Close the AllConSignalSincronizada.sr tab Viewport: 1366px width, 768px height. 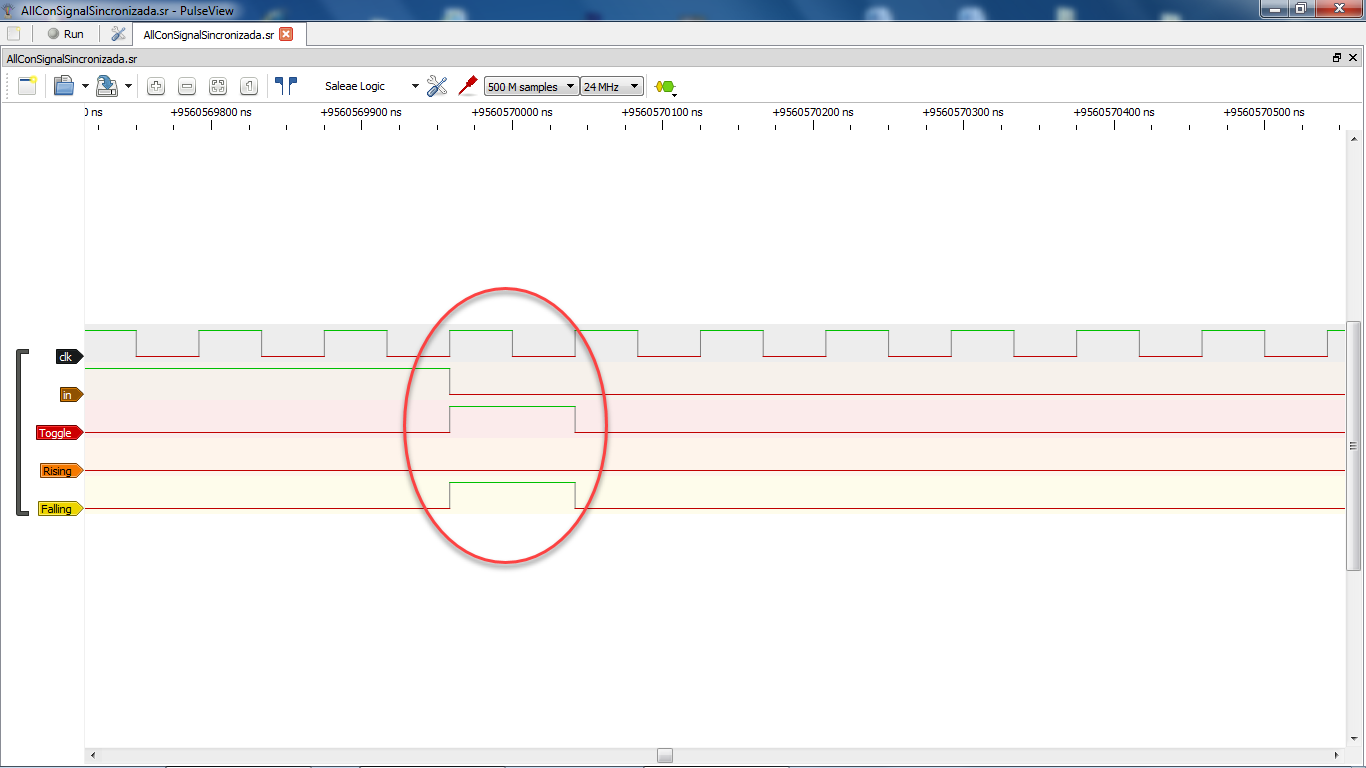click(x=286, y=34)
